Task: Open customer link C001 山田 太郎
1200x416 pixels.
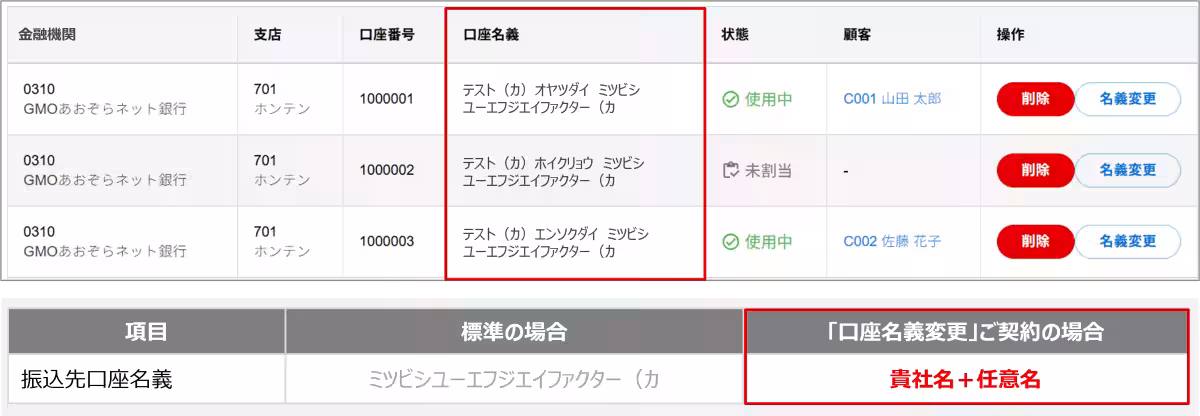Action: click(892, 99)
